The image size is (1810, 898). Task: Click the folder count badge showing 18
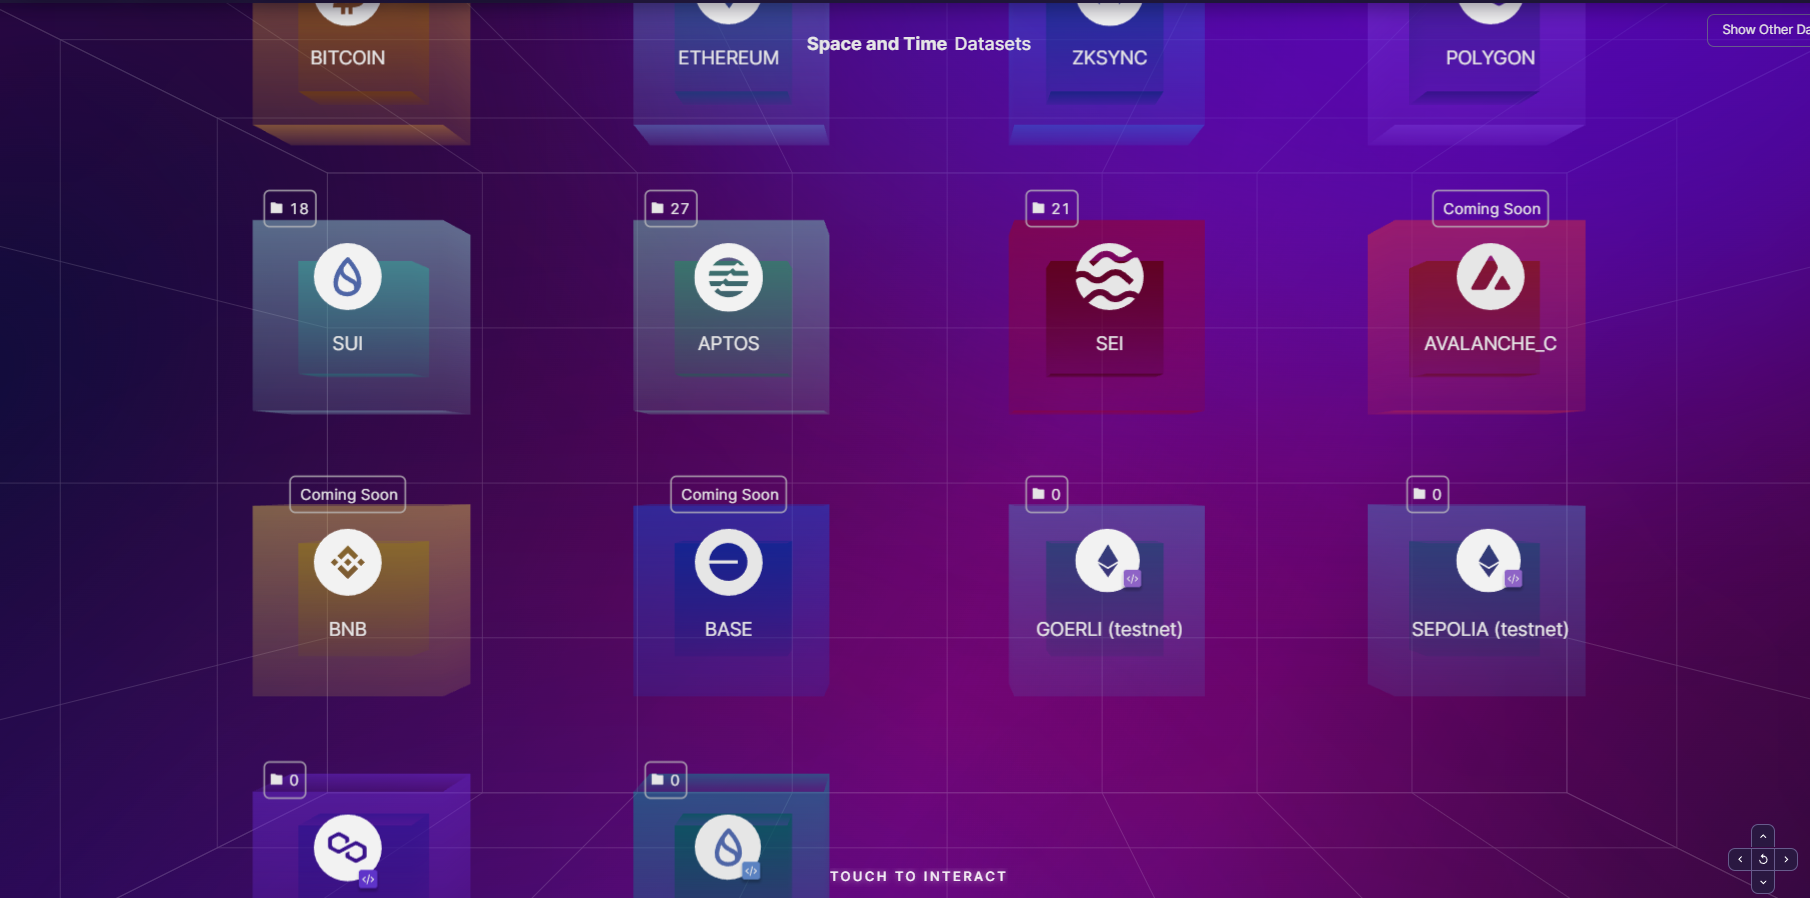(x=290, y=208)
